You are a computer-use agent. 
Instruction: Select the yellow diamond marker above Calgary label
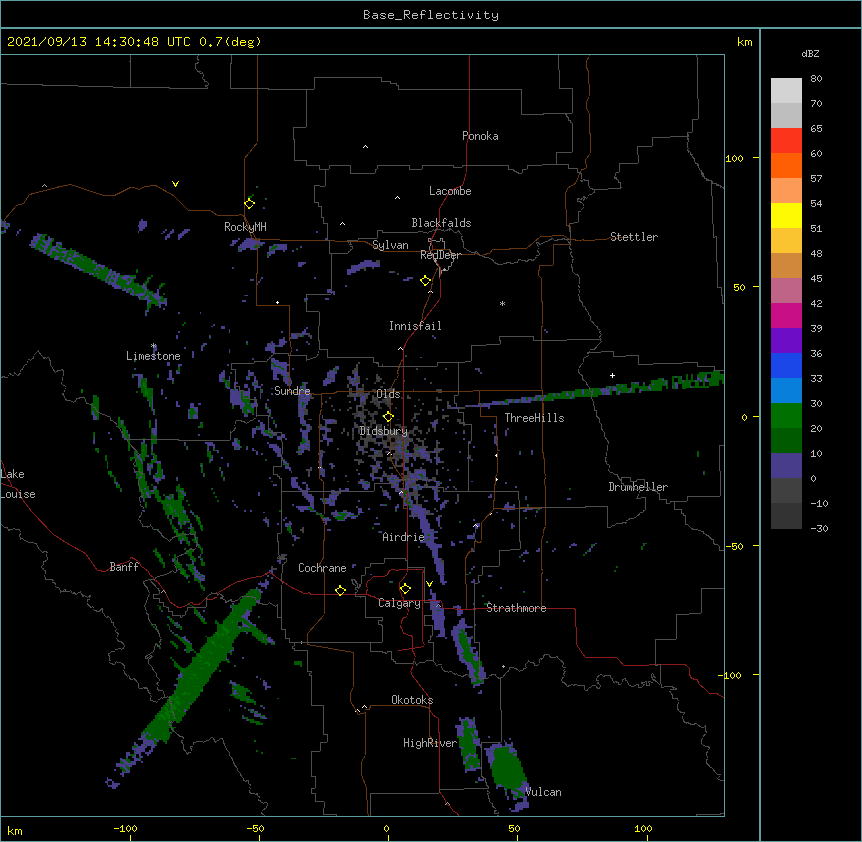pos(405,589)
